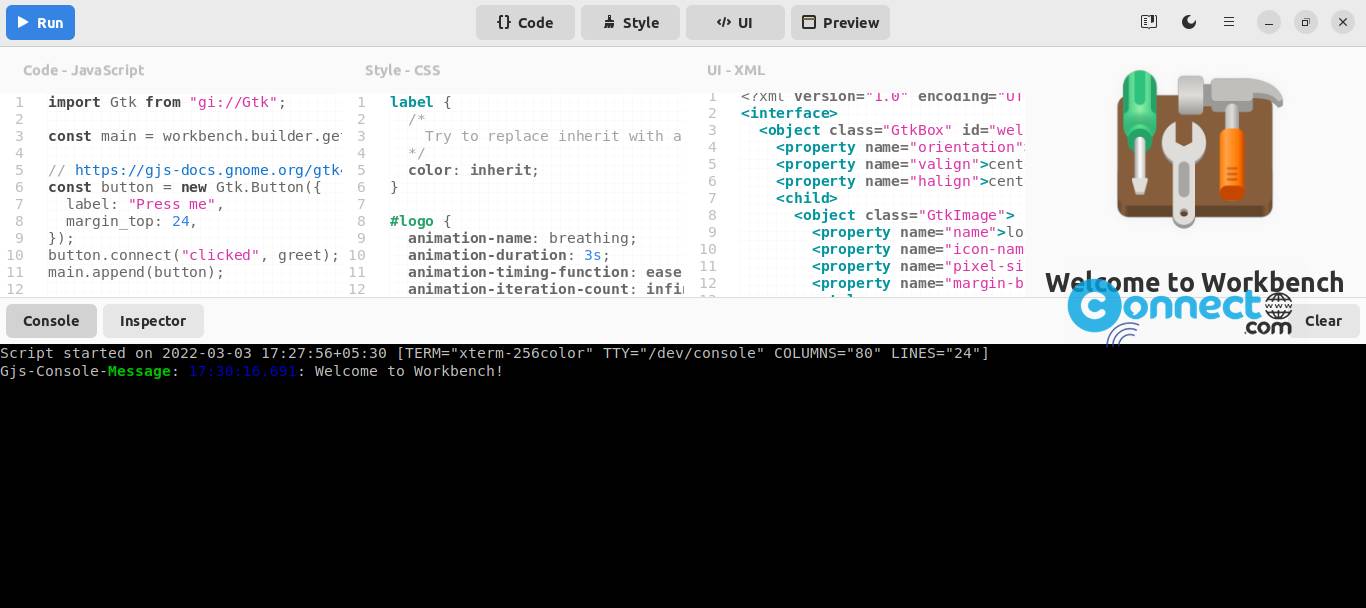1366x608 pixels.
Task: Close the Workbench window
Action: [1343, 22]
